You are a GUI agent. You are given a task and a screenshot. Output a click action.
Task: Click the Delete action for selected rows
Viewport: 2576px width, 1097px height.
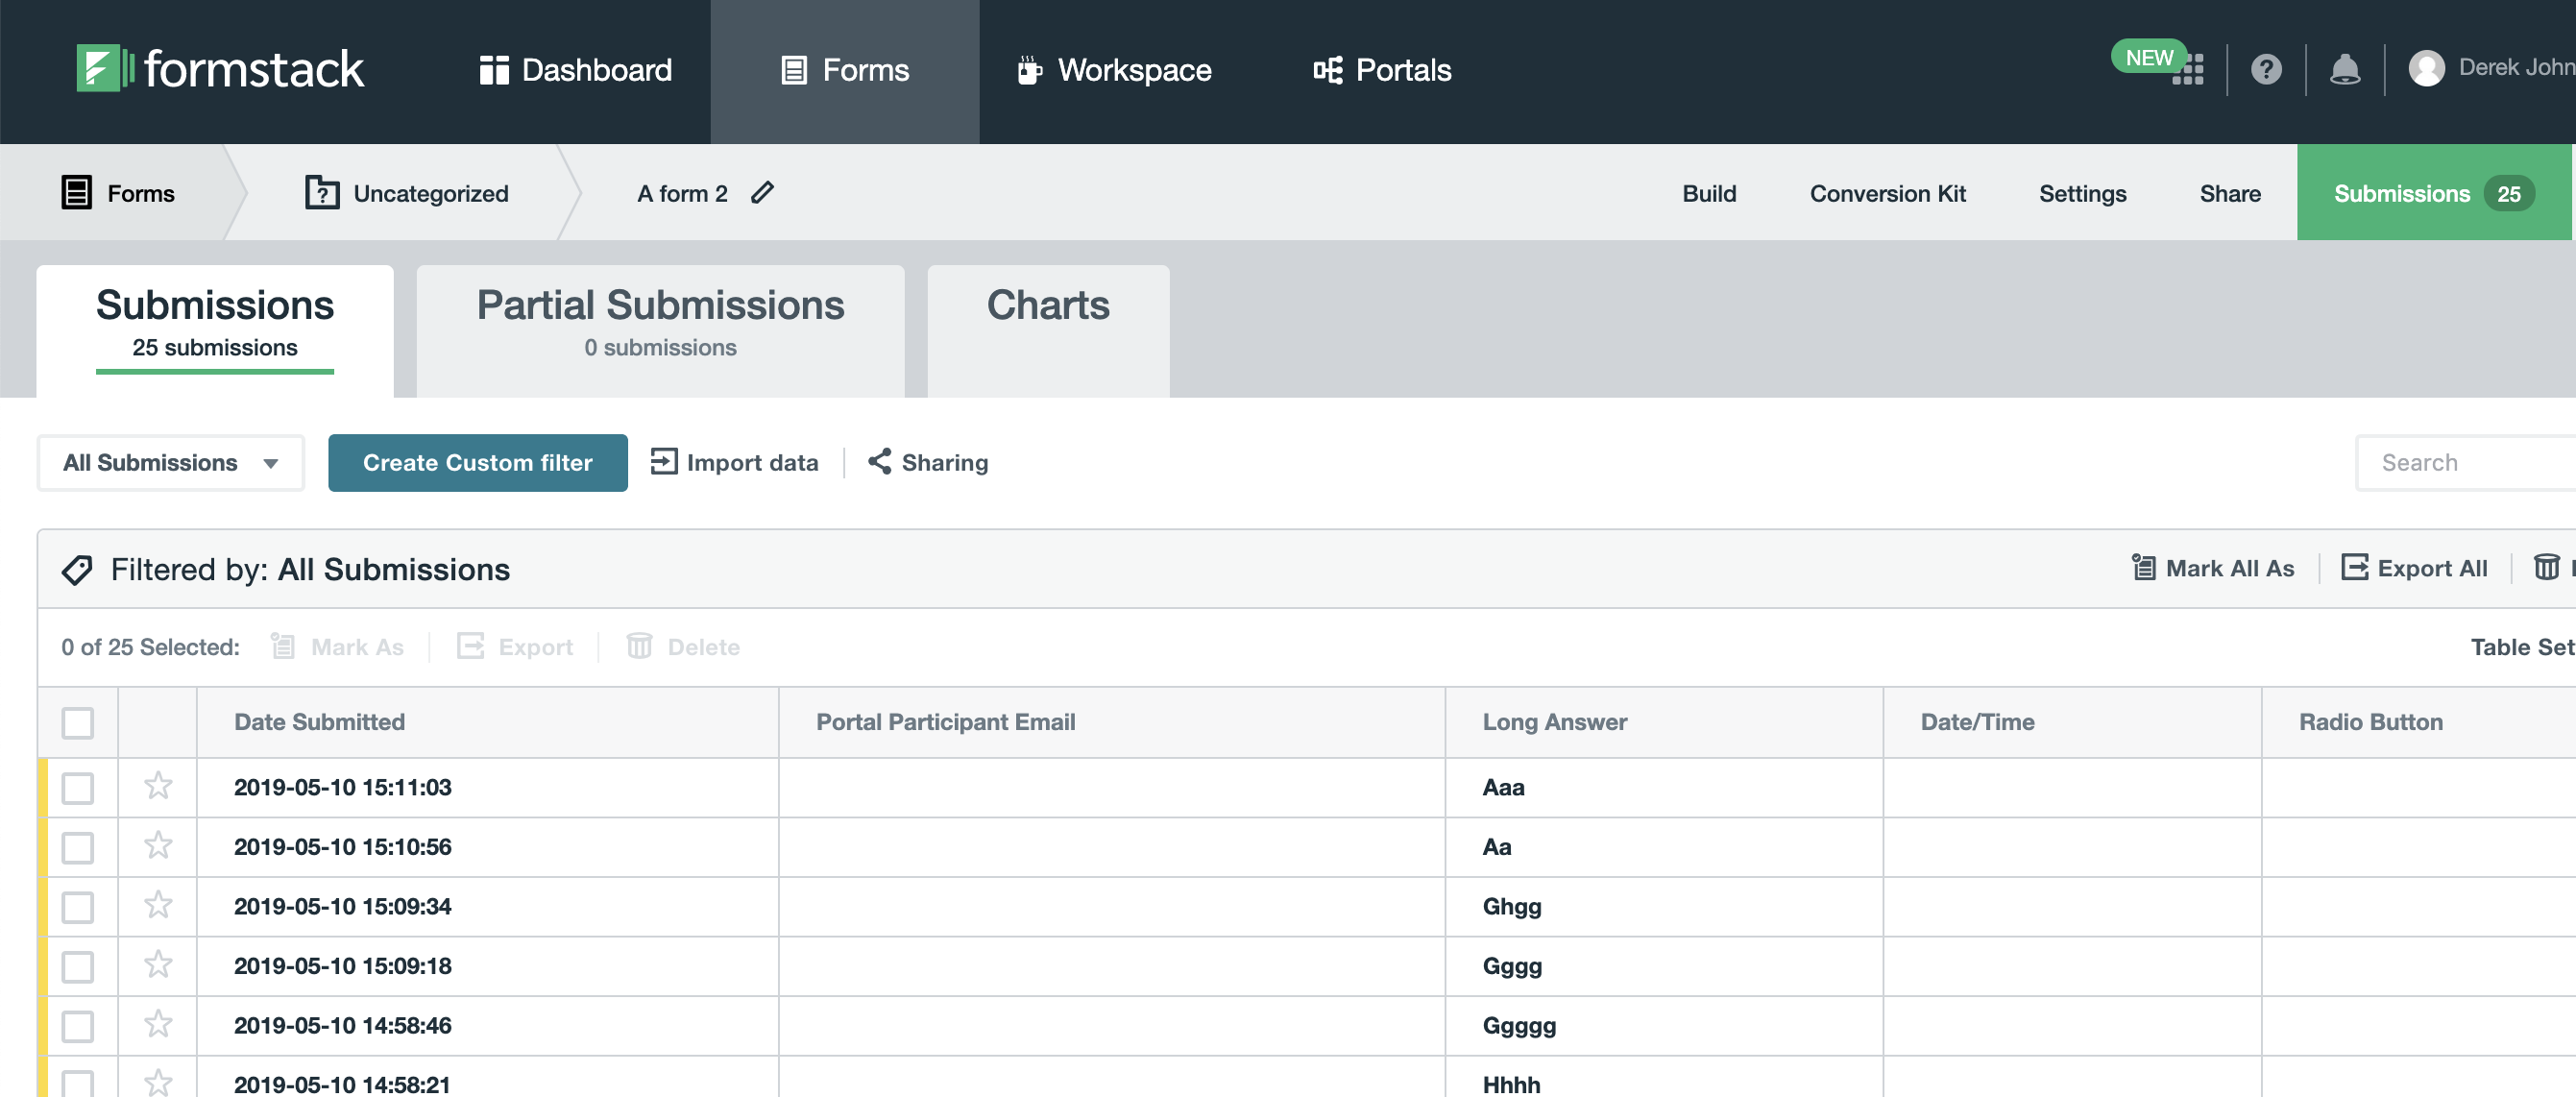(x=683, y=647)
